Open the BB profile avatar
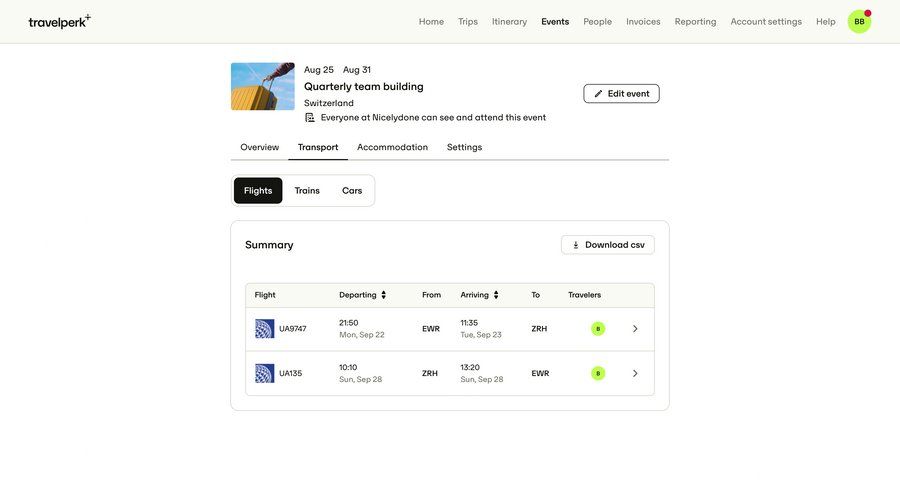900x484 pixels. 859,22
